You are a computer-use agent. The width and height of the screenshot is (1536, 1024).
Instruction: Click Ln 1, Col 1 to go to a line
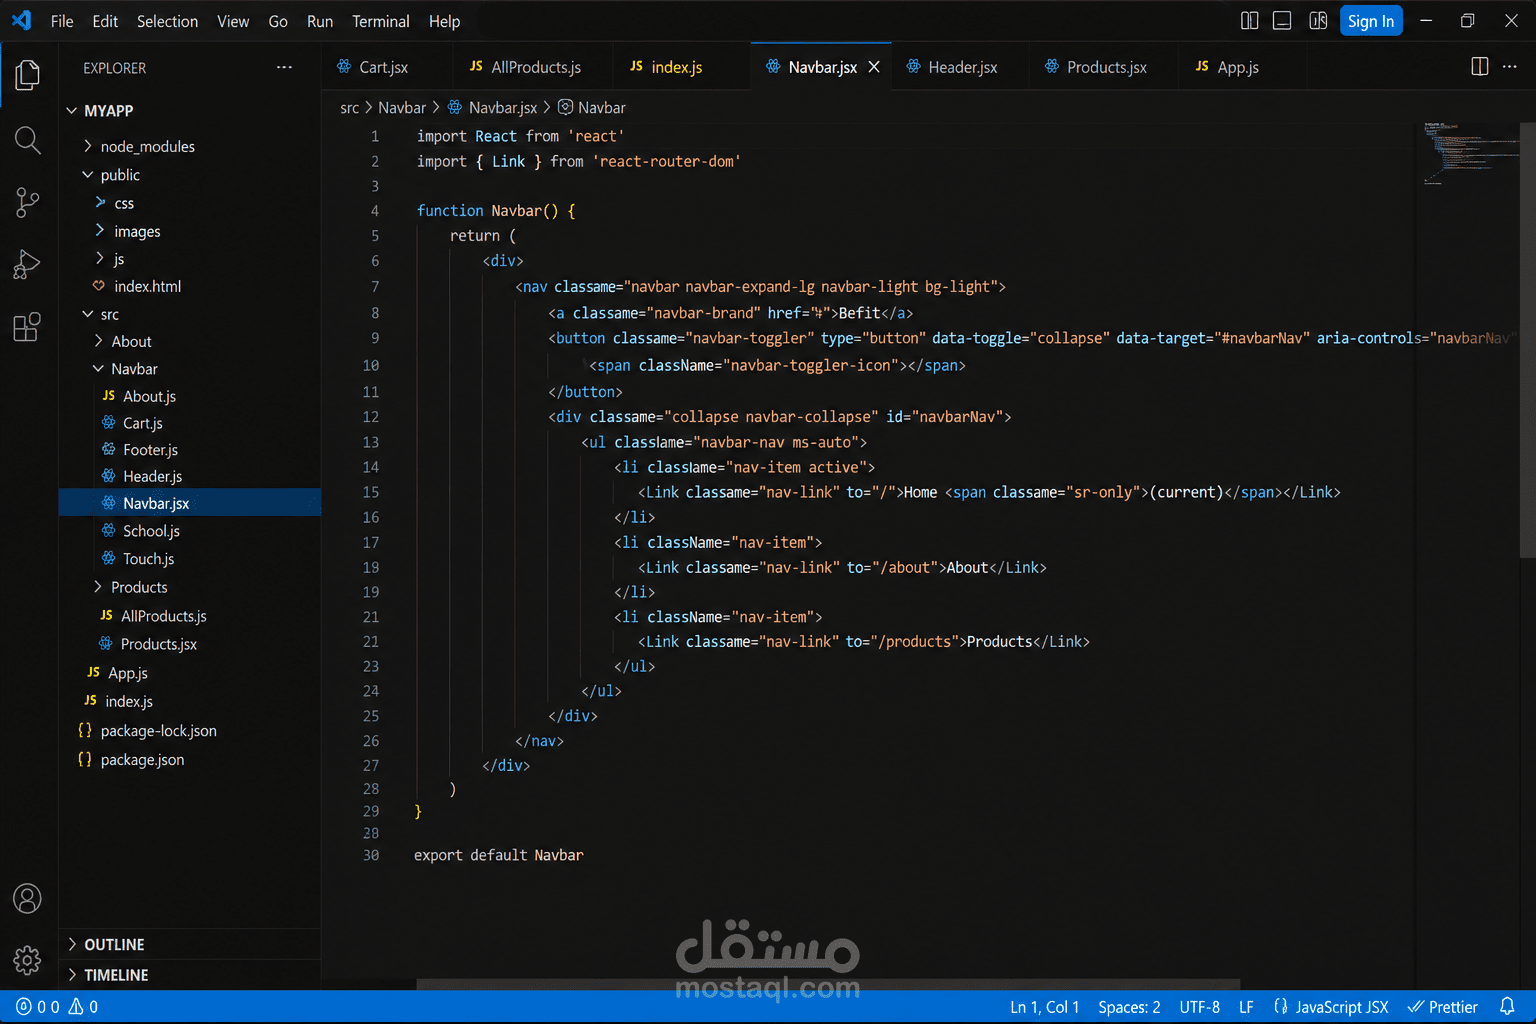[x=1044, y=1007]
